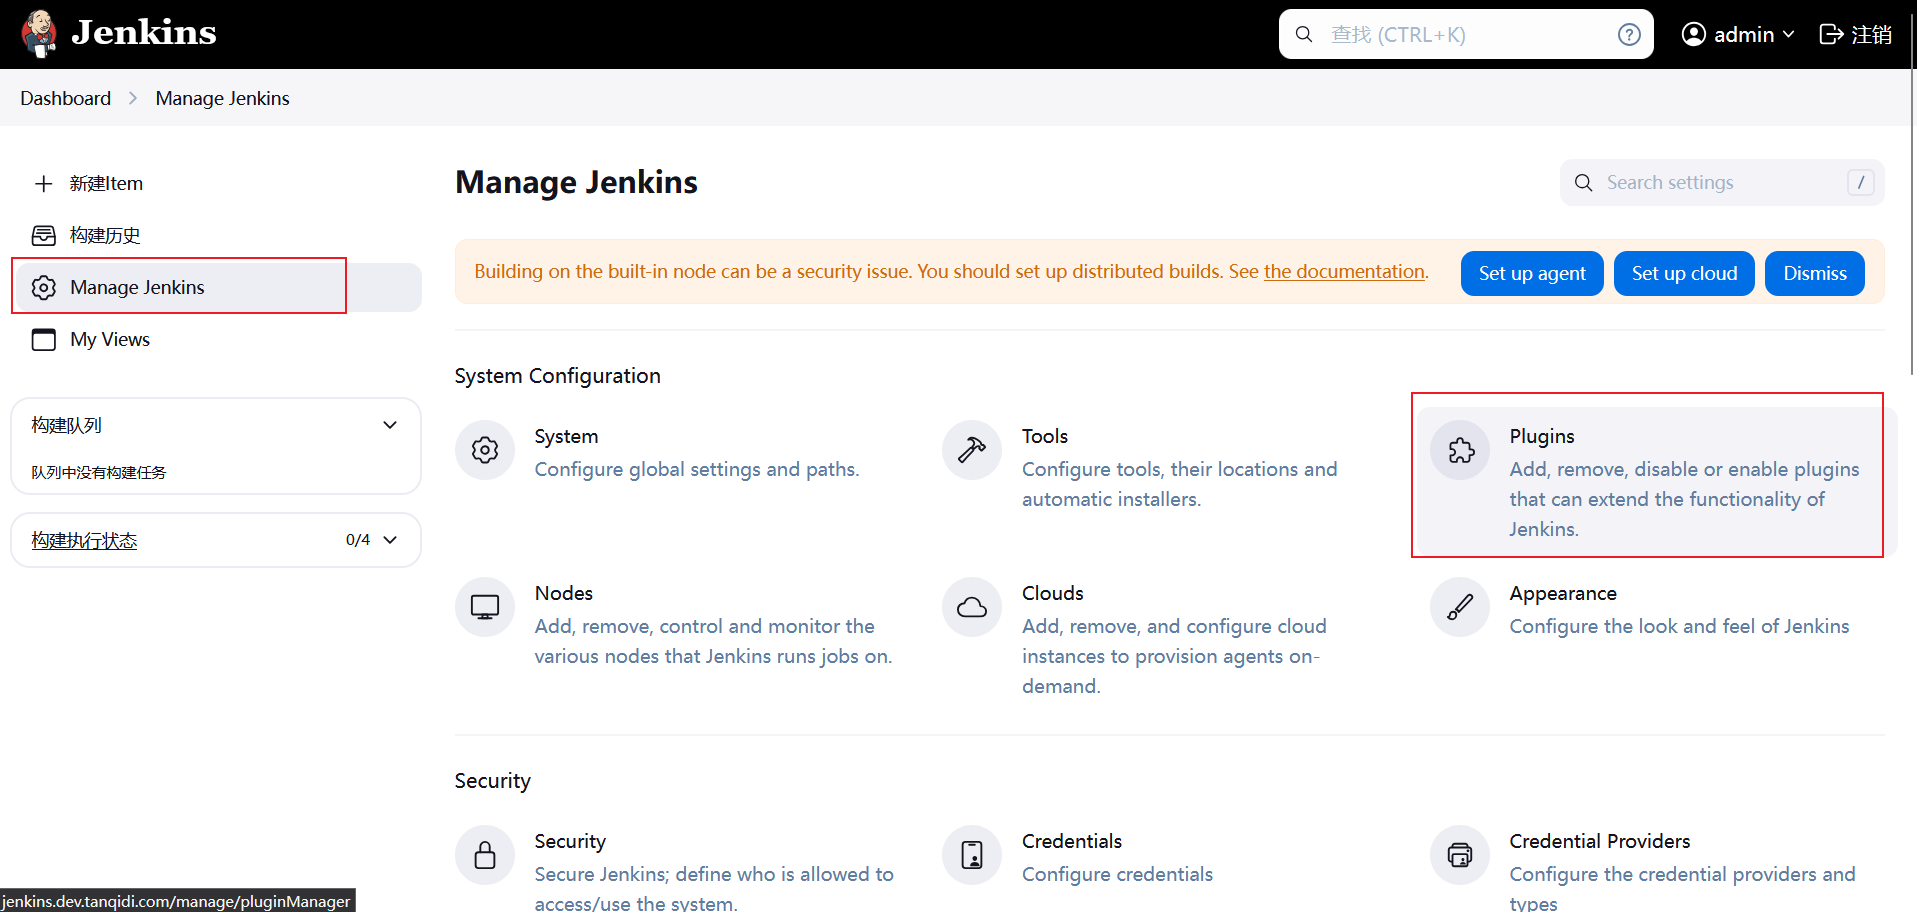Click 队列中没有构建任务 text
The width and height of the screenshot is (1917, 912).
point(99,472)
